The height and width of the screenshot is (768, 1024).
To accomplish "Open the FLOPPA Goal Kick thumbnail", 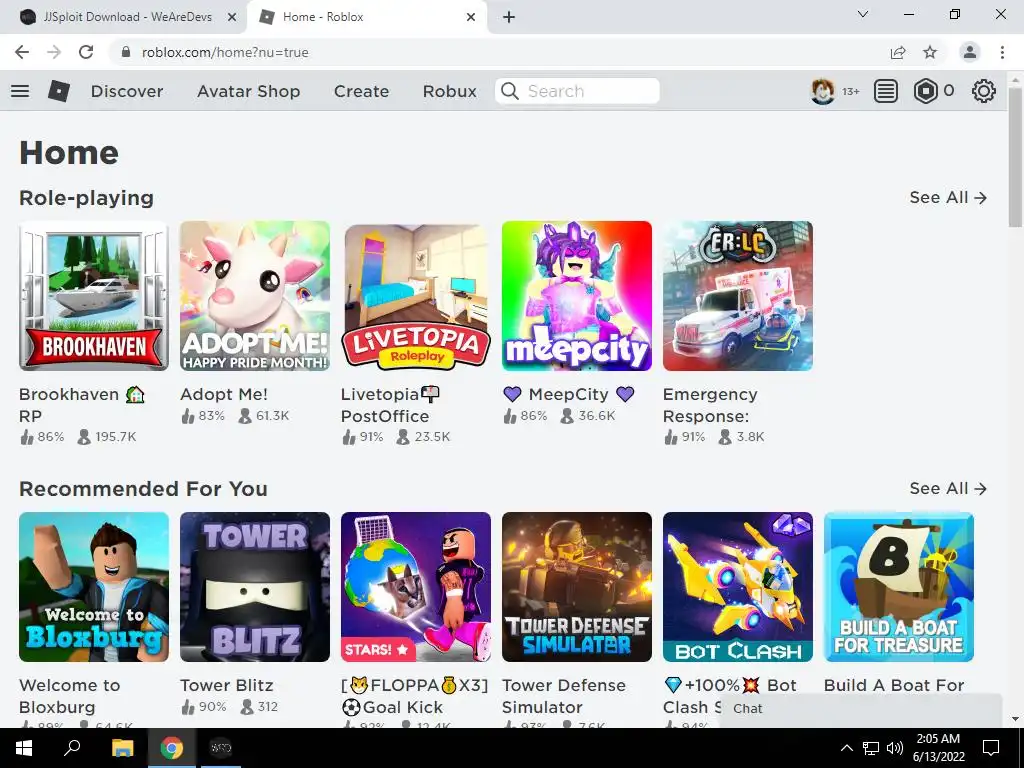I will [x=416, y=586].
